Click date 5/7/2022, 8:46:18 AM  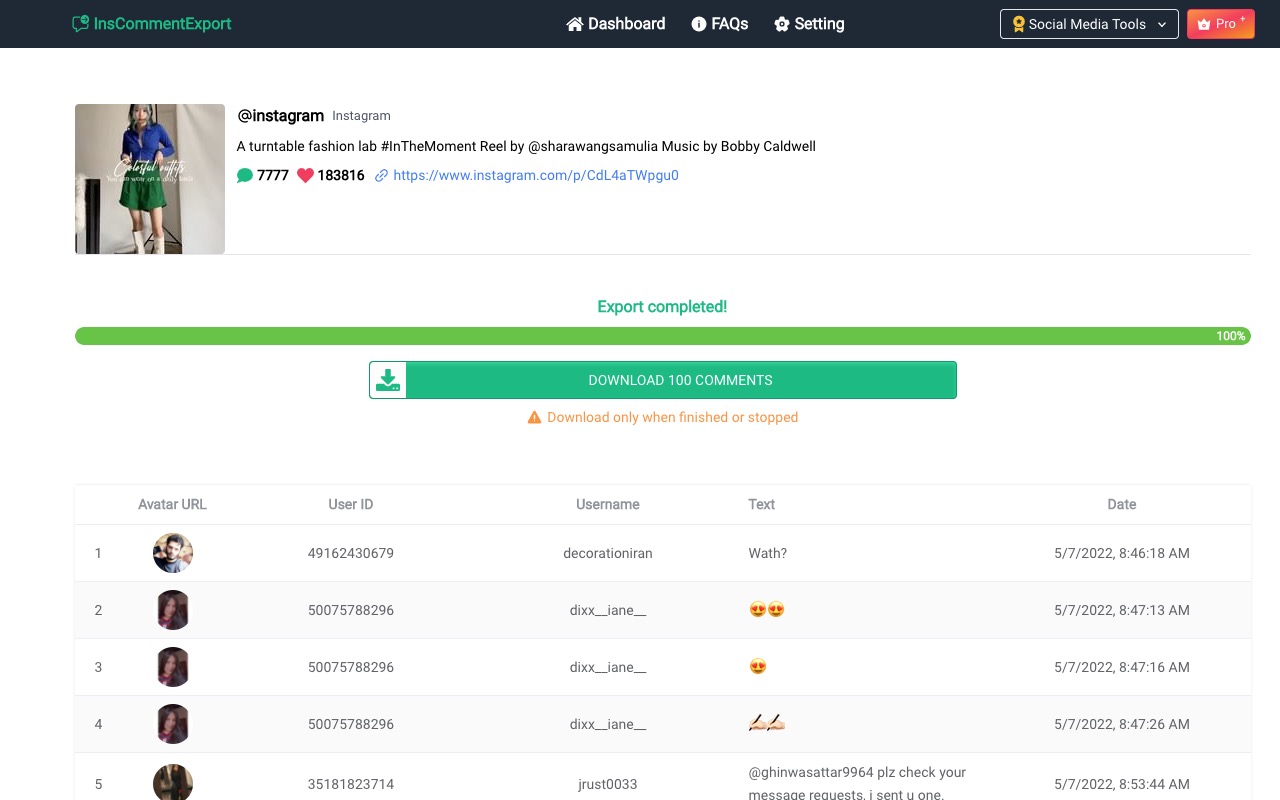tap(1122, 553)
